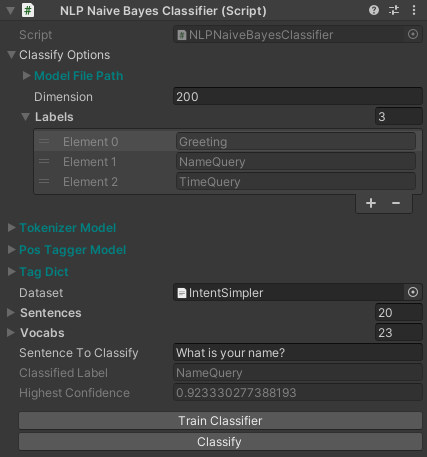
Task: Remove a label with the minus button
Action: coord(396,203)
